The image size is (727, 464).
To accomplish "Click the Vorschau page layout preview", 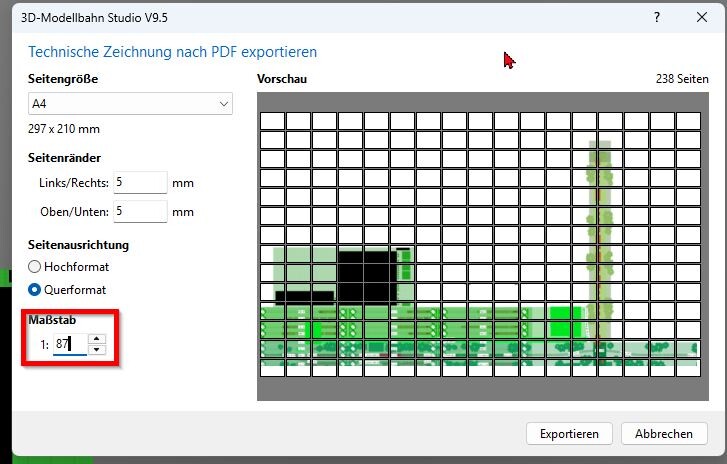I will [483, 246].
